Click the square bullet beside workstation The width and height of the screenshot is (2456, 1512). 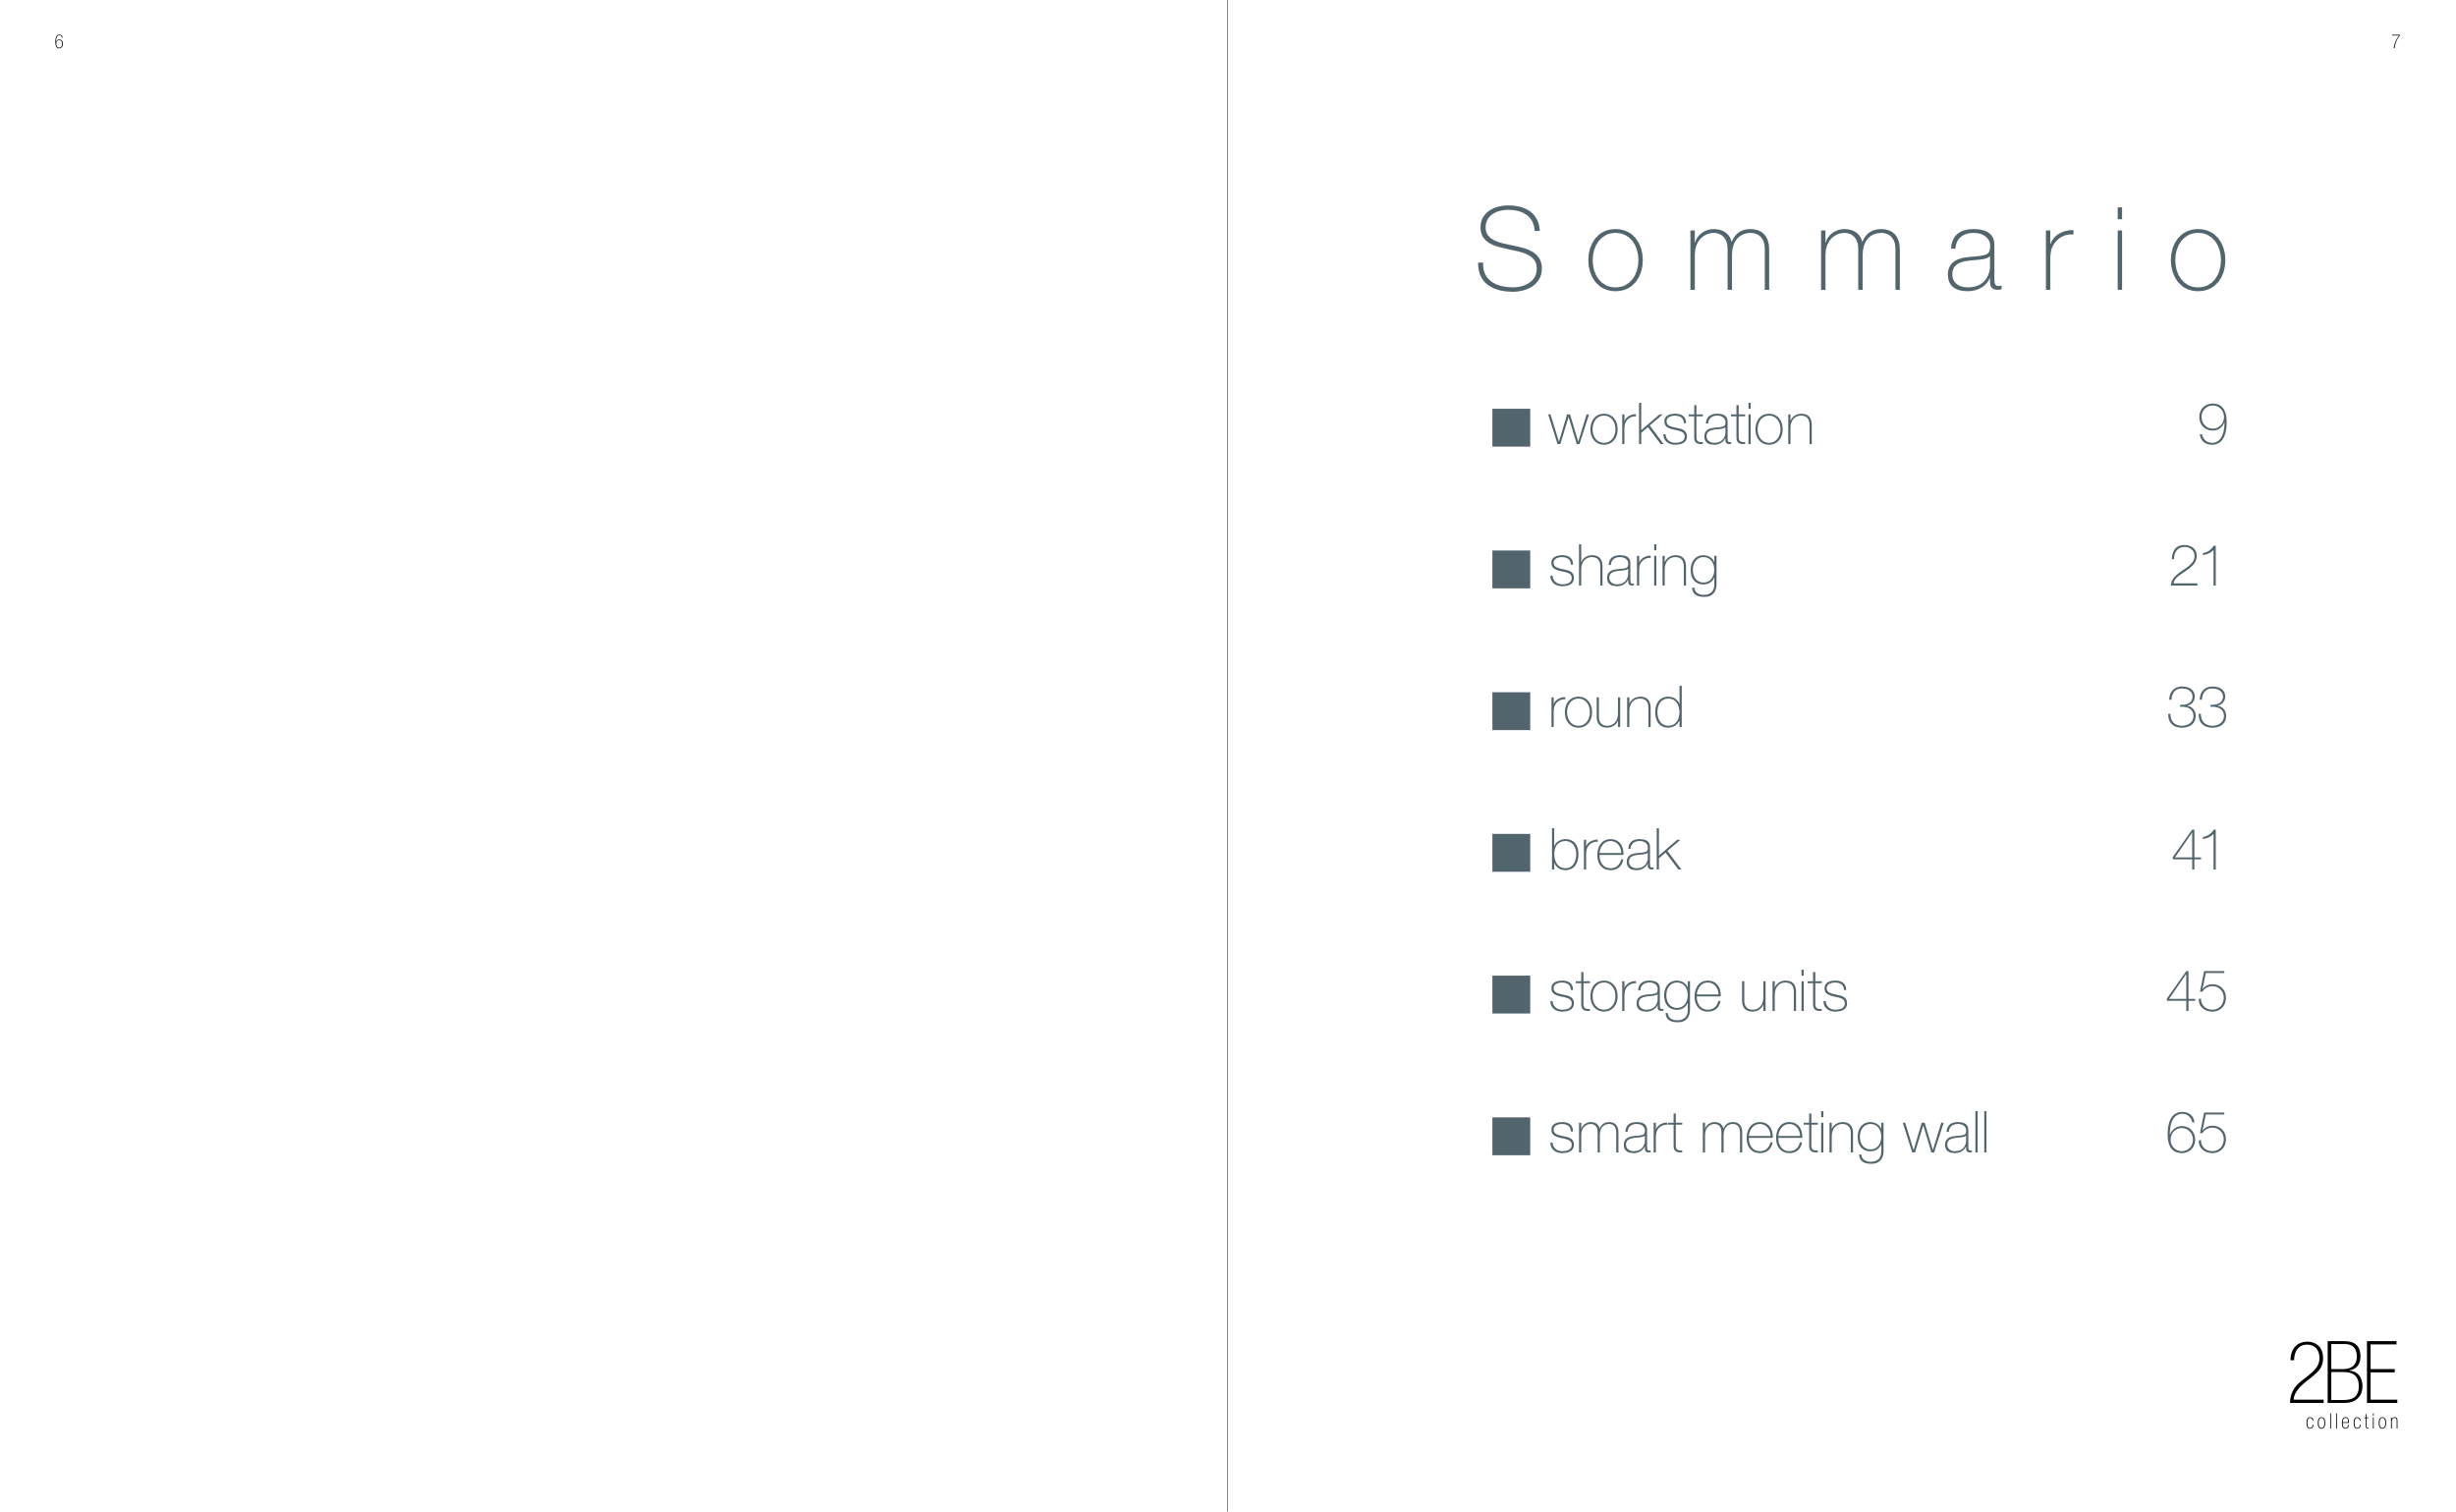coord(1510,428)
